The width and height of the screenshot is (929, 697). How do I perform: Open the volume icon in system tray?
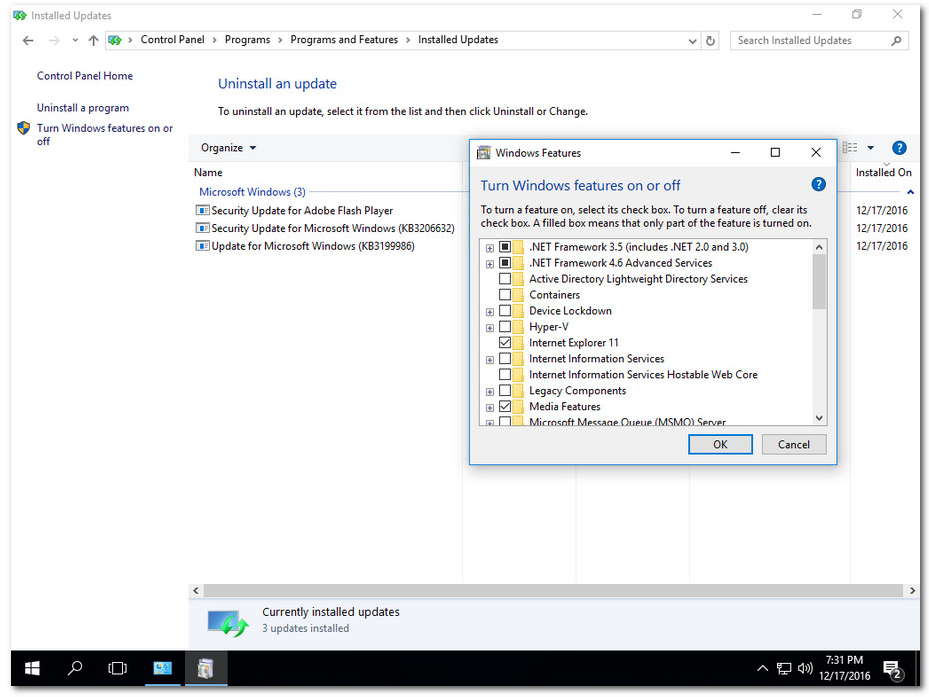coord(805,669)
